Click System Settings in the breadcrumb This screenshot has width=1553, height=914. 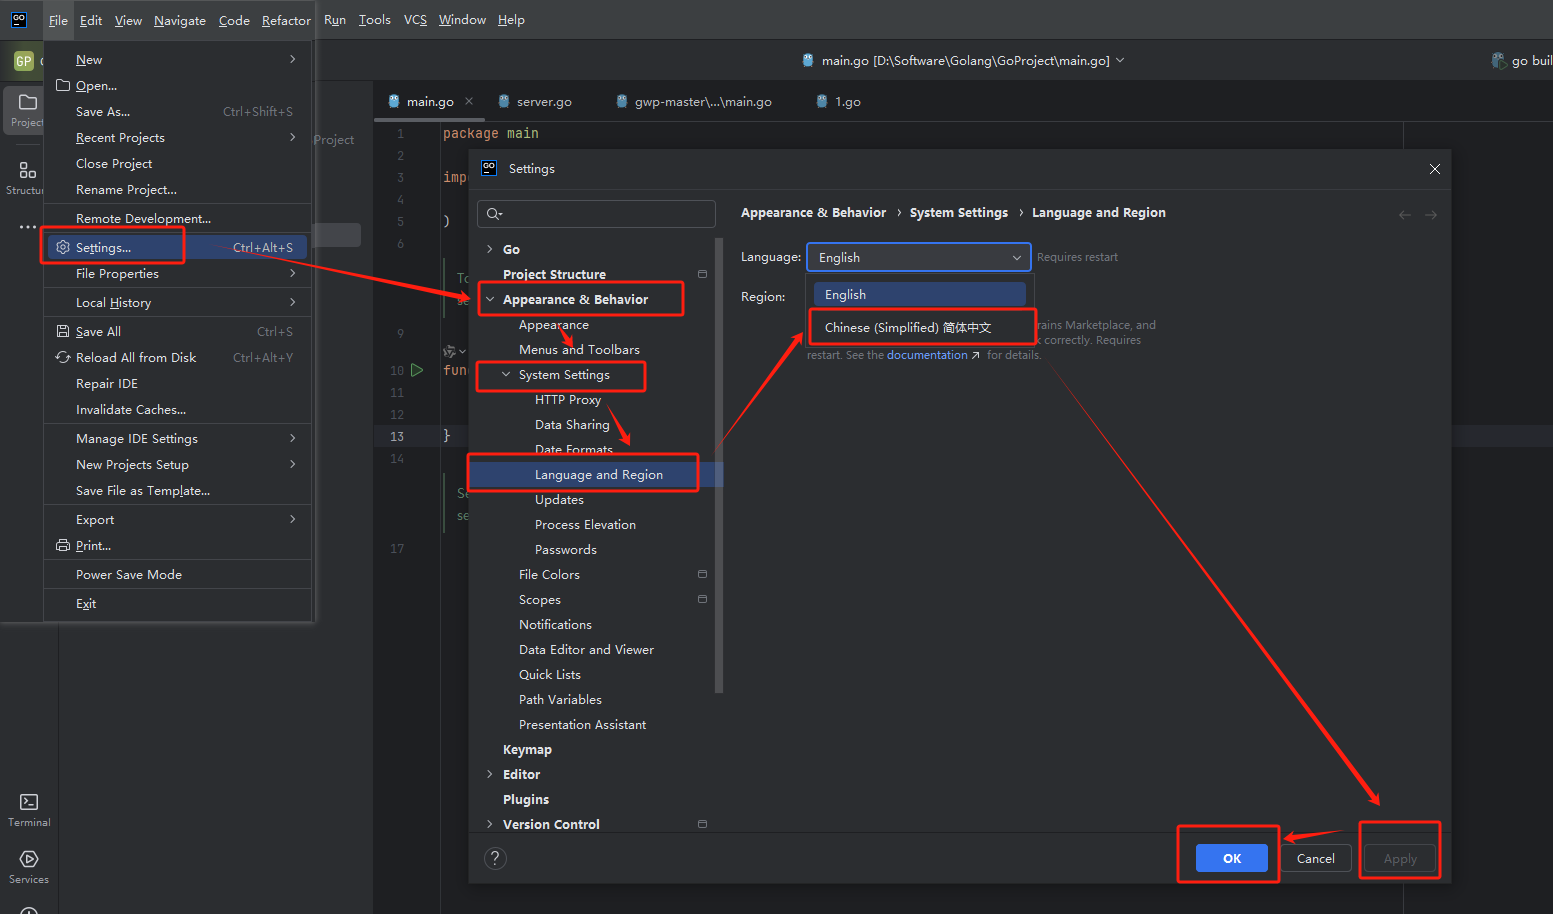[959, 213]
